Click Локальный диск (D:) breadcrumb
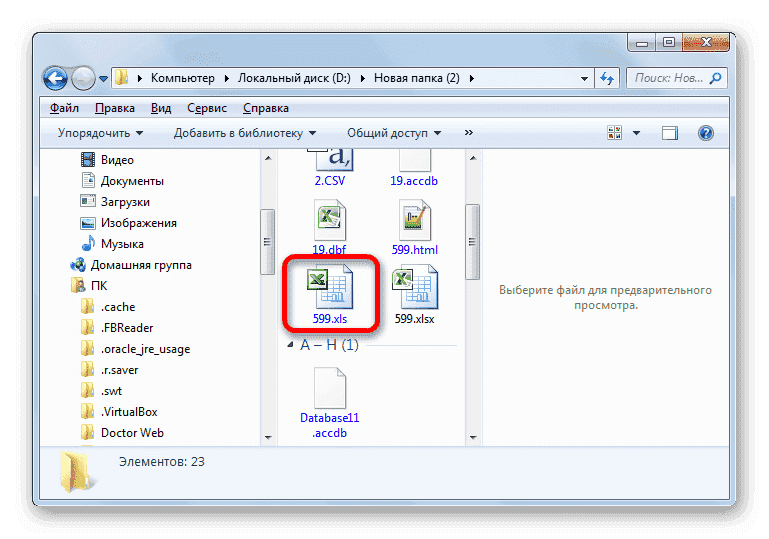The height and width of the screenshot is (539, 769). click(294, 78)
